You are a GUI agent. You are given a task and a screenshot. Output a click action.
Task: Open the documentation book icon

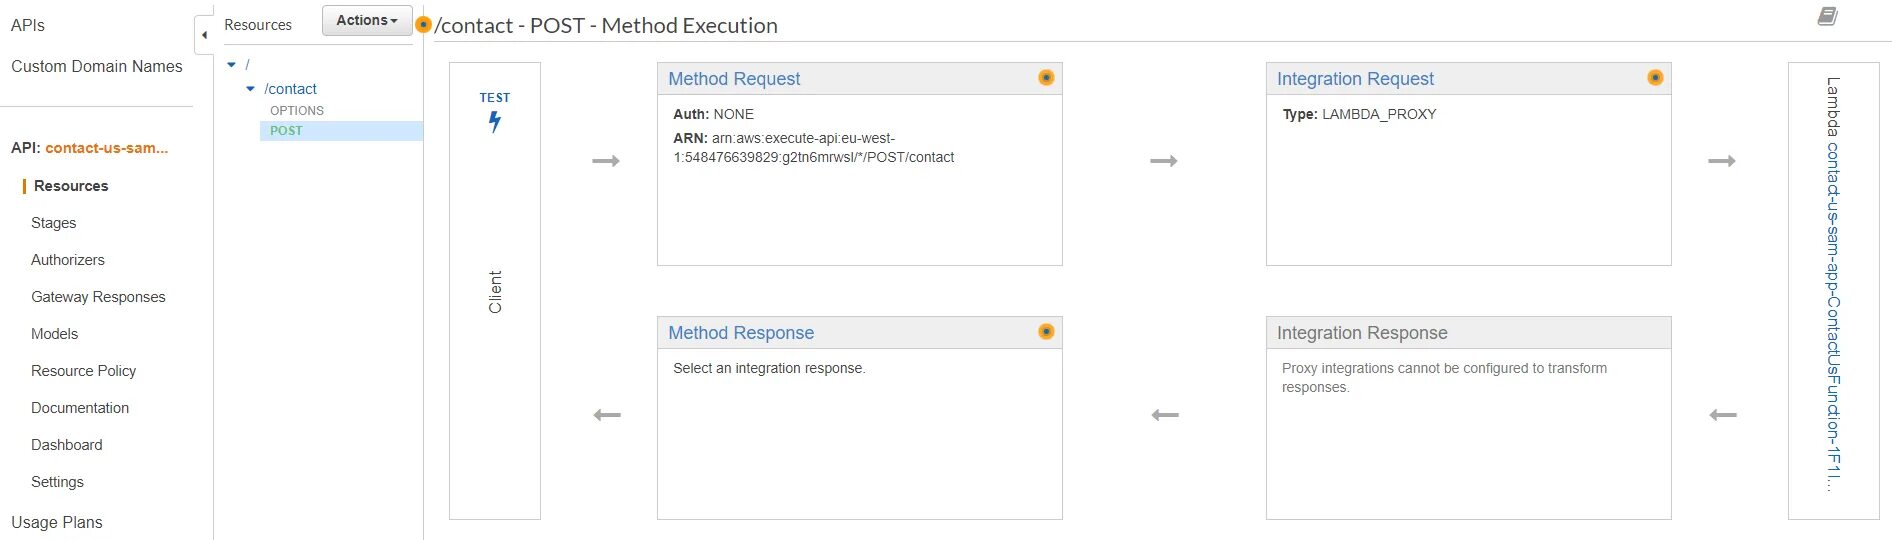(x=1827, y=16)
